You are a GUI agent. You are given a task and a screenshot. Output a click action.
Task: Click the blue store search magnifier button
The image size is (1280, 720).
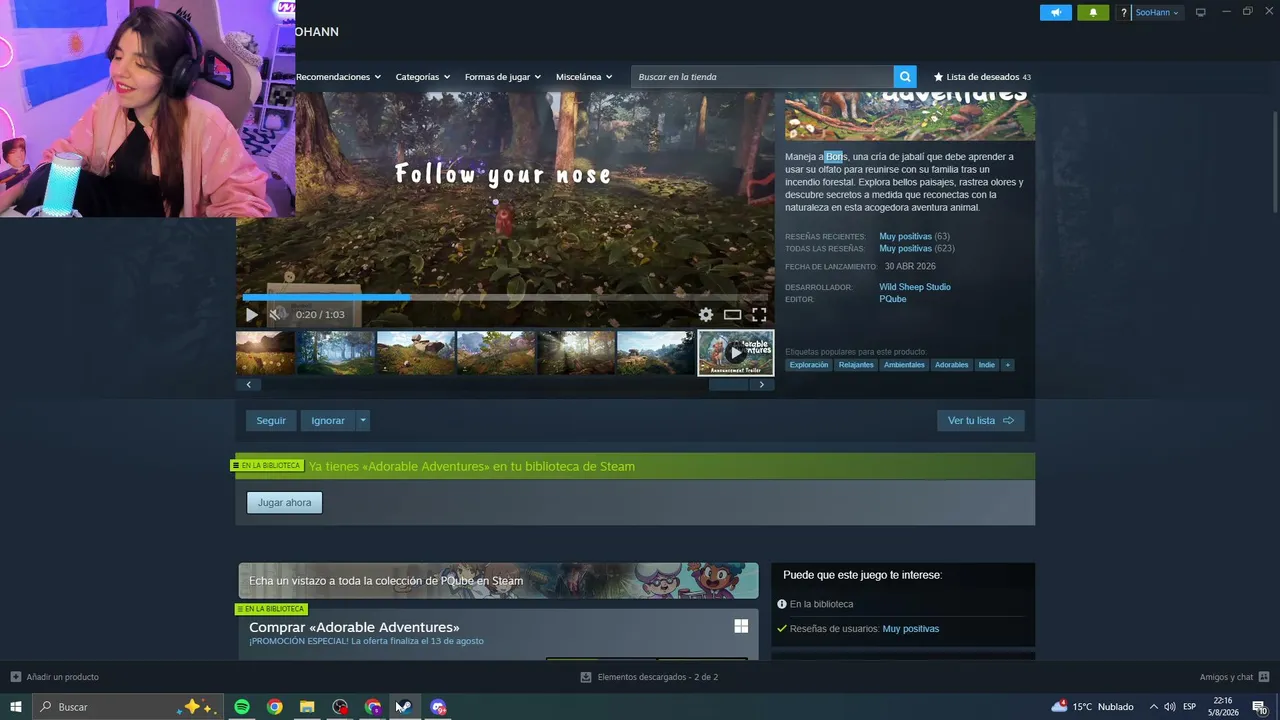pyautogui.click(x=905, y=77)
